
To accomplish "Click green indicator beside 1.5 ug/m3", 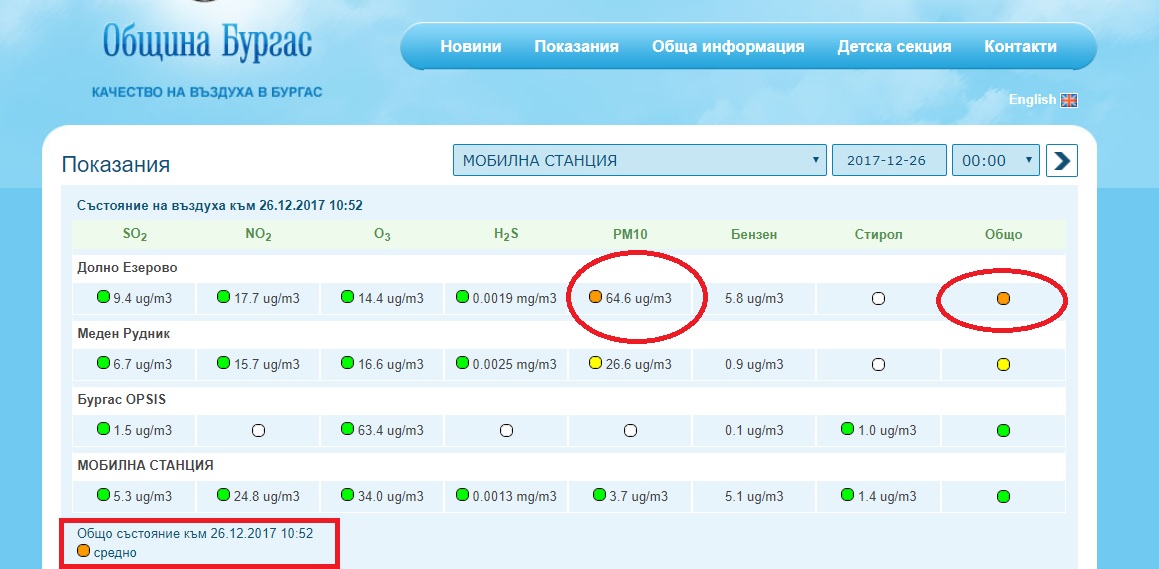I will 103,429.
